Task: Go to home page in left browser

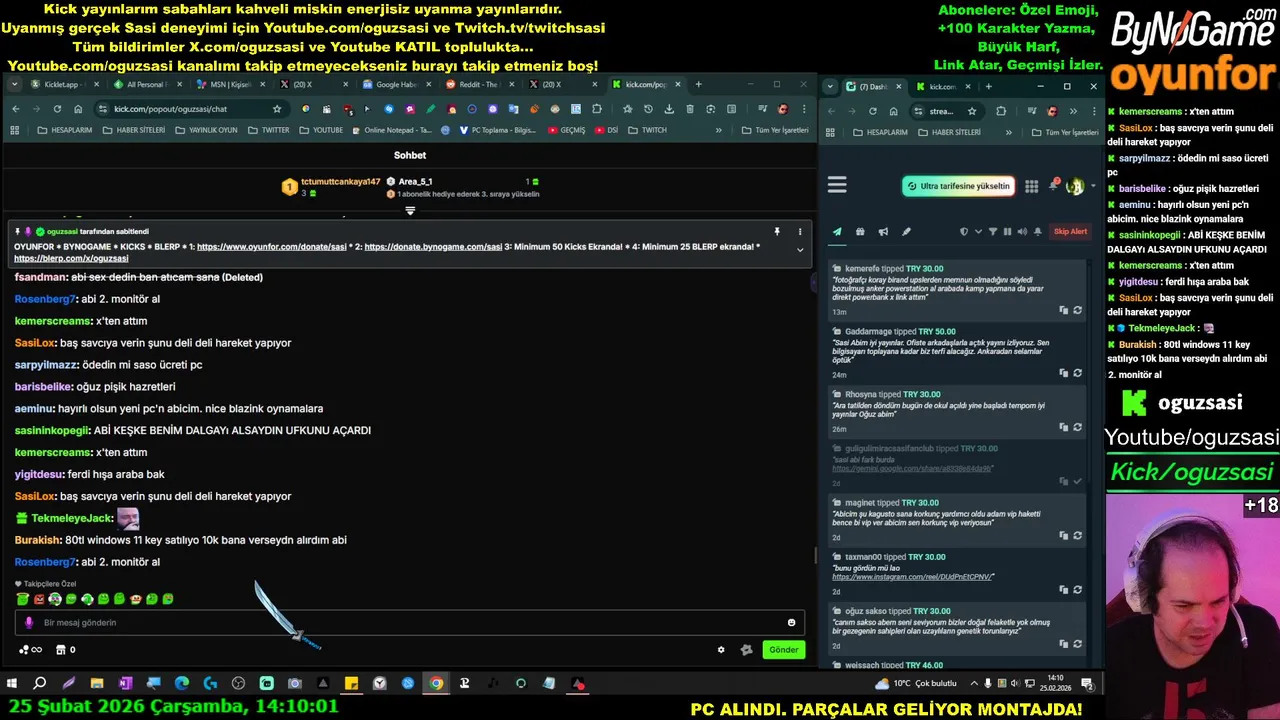Action: (x=78, y=109)
